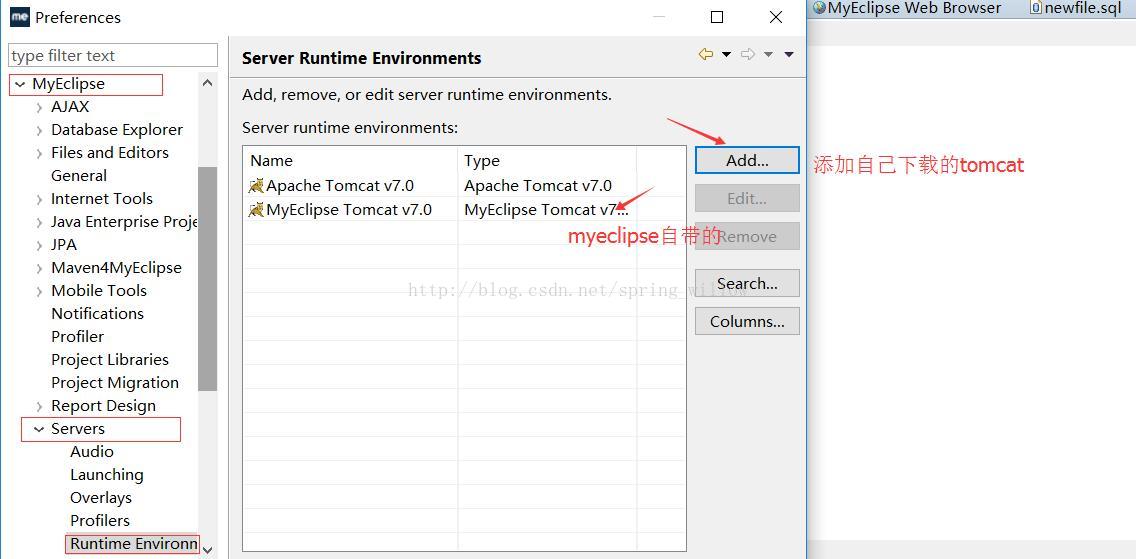Viewport: 1136px width, 559px height.
Task: Select the MyEclipse root tree item
Action: click(68, 84)
